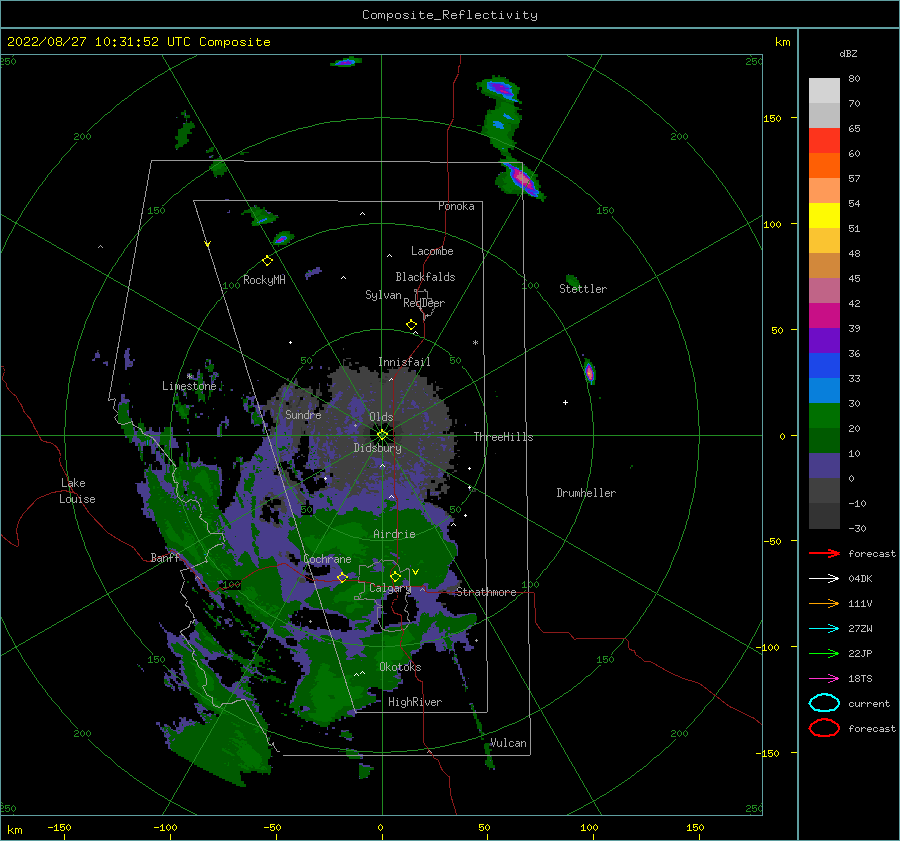Image resolution: width=900 pixels, height=841 pixels.
Task: Click the -100 label on bottom axis
Action: (165, 827)
